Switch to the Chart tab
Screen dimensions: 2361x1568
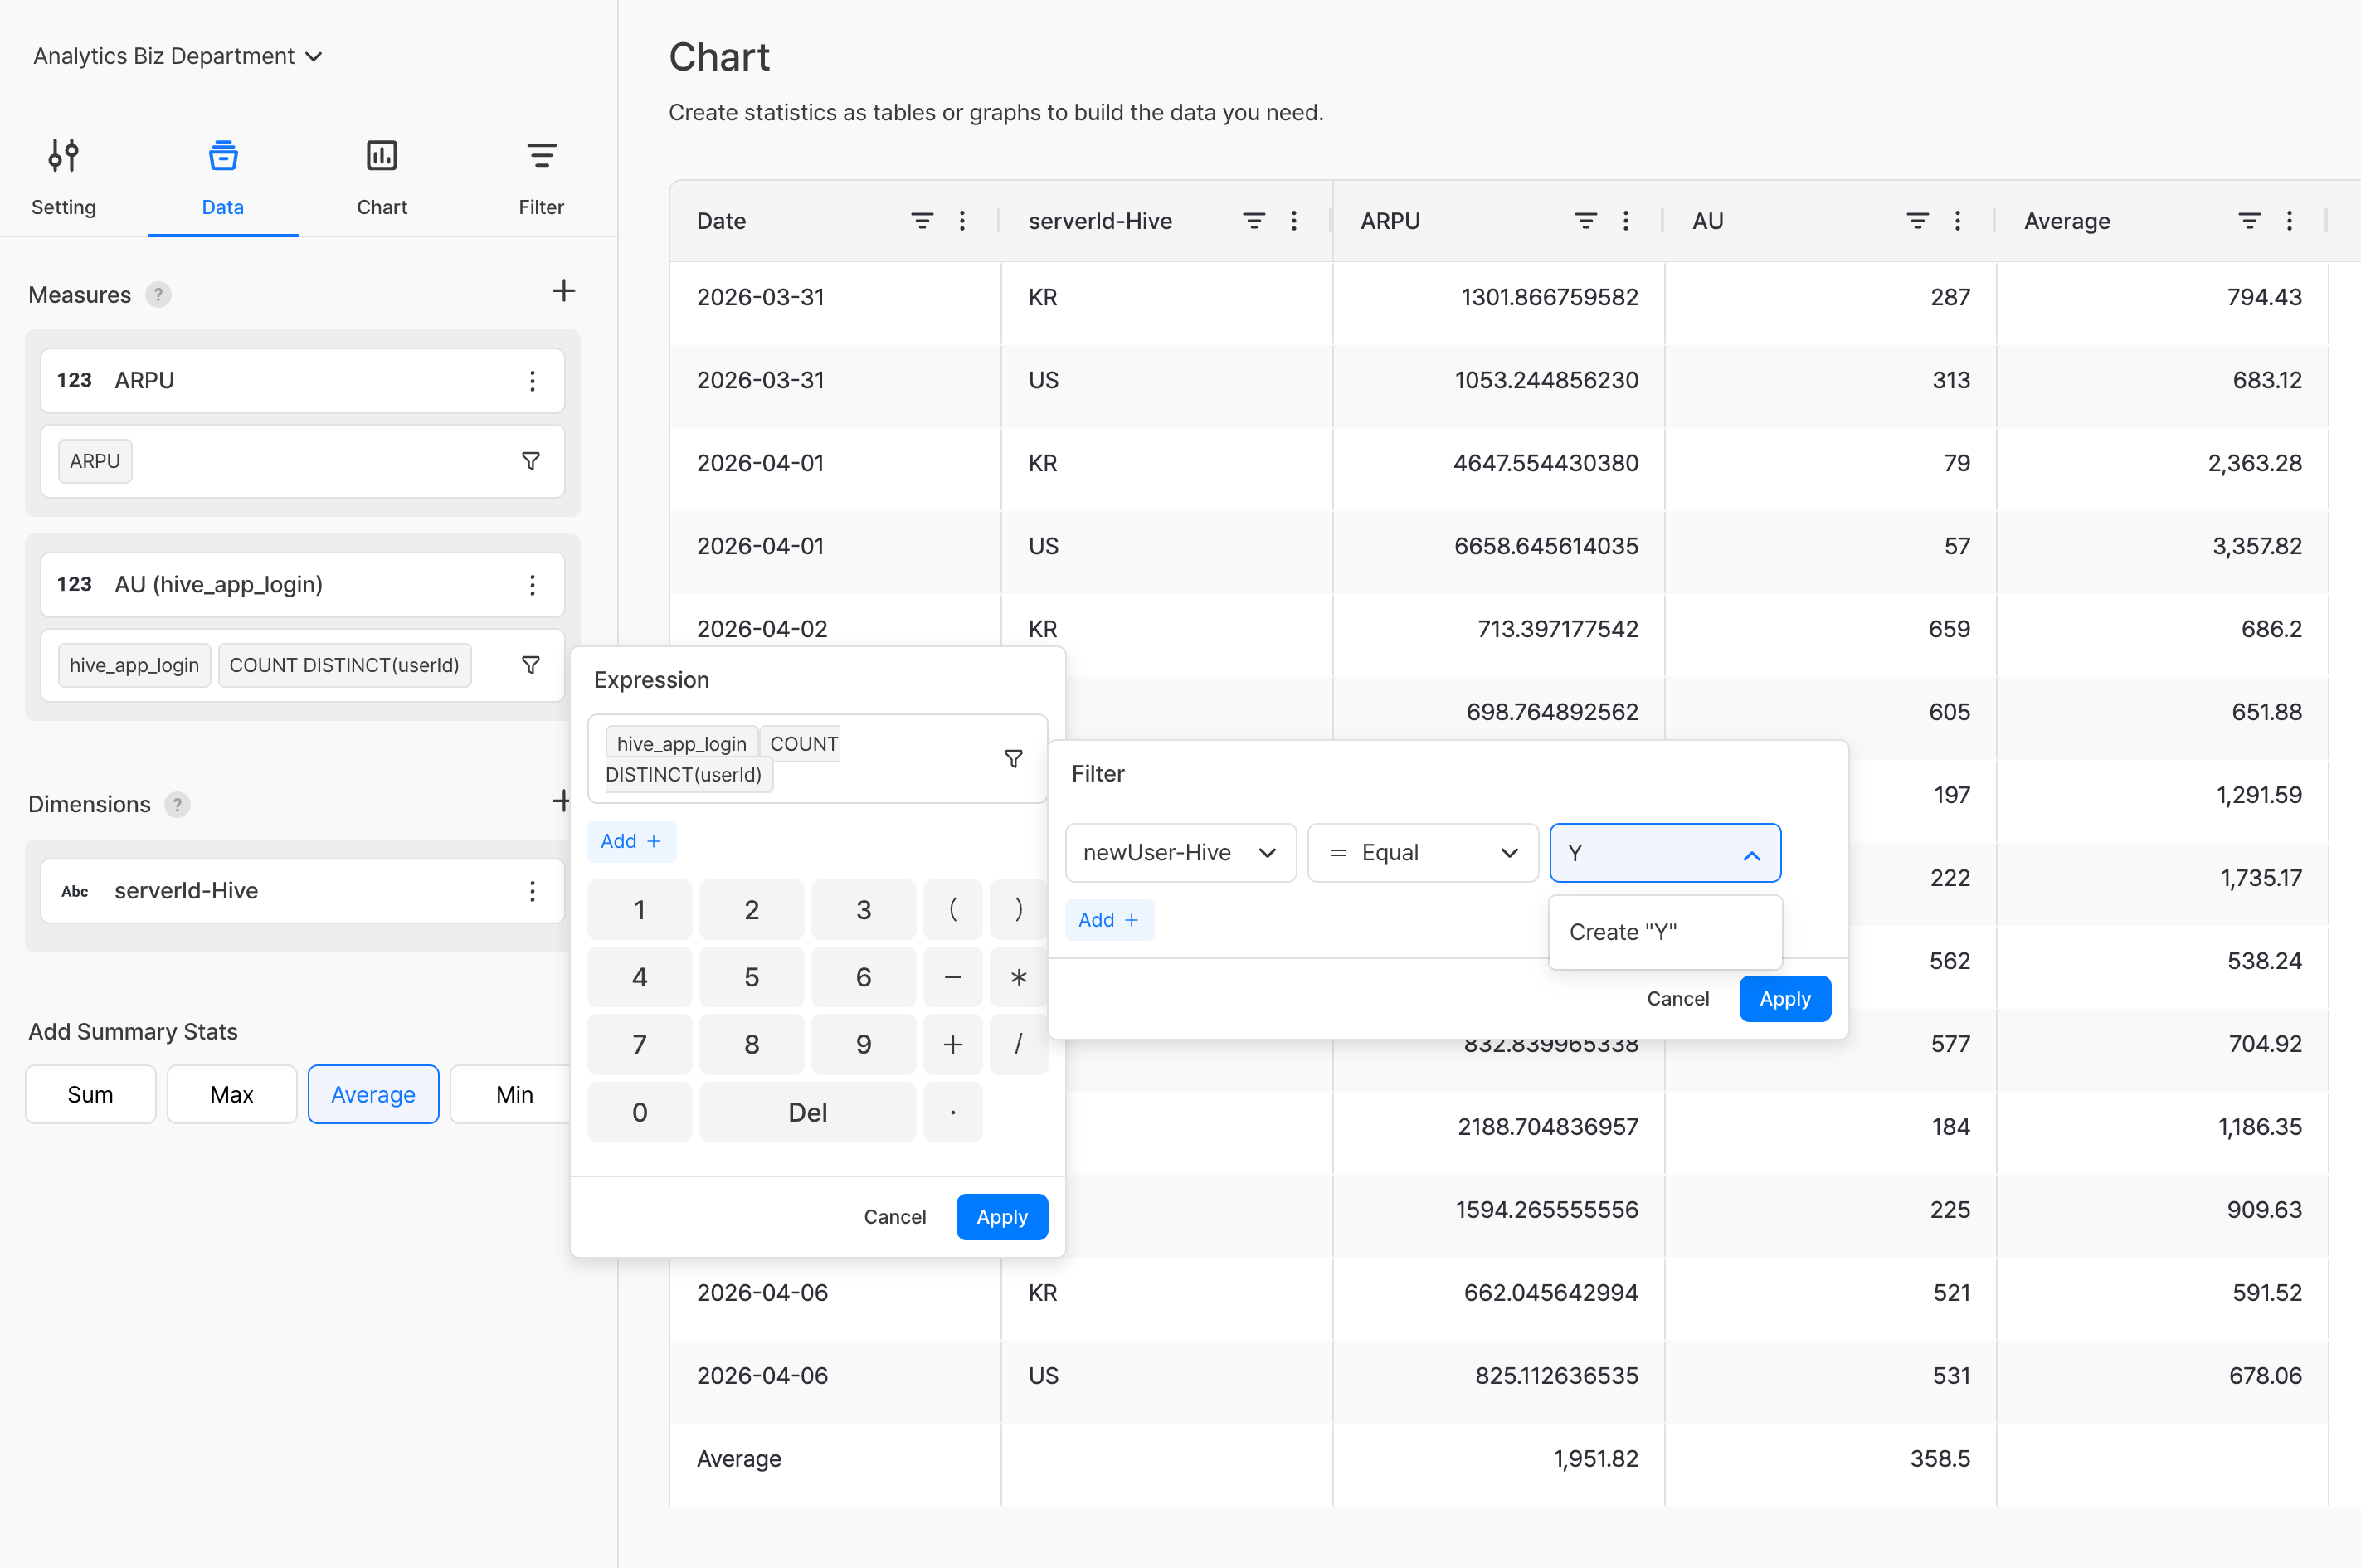(382, 177)
